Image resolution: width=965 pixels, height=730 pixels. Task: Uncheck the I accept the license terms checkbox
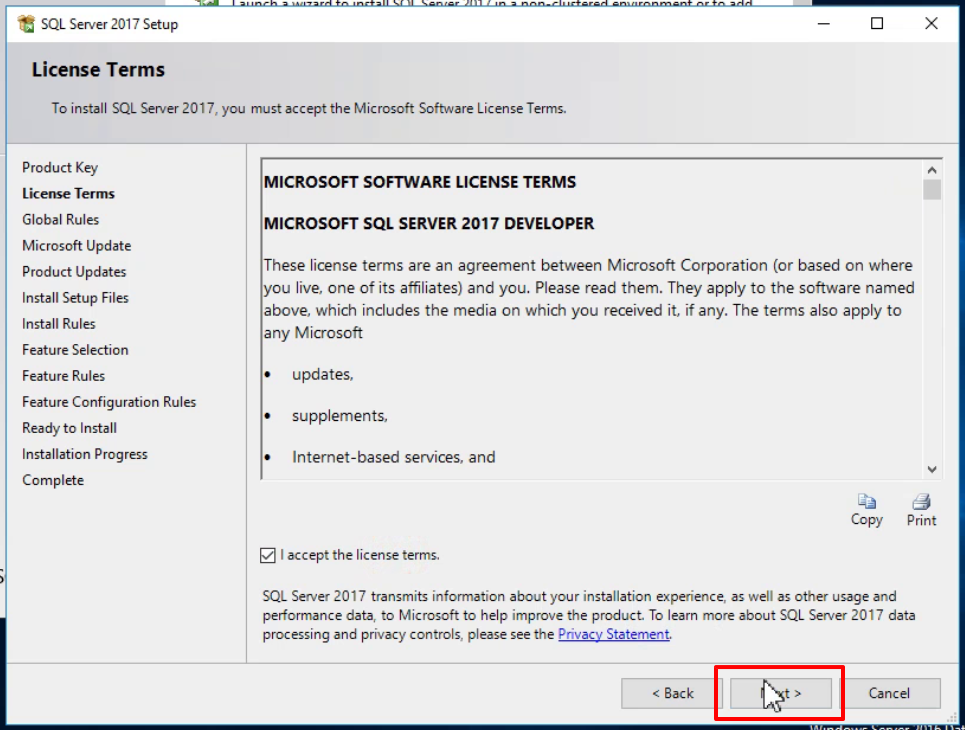tap(268, 555)
